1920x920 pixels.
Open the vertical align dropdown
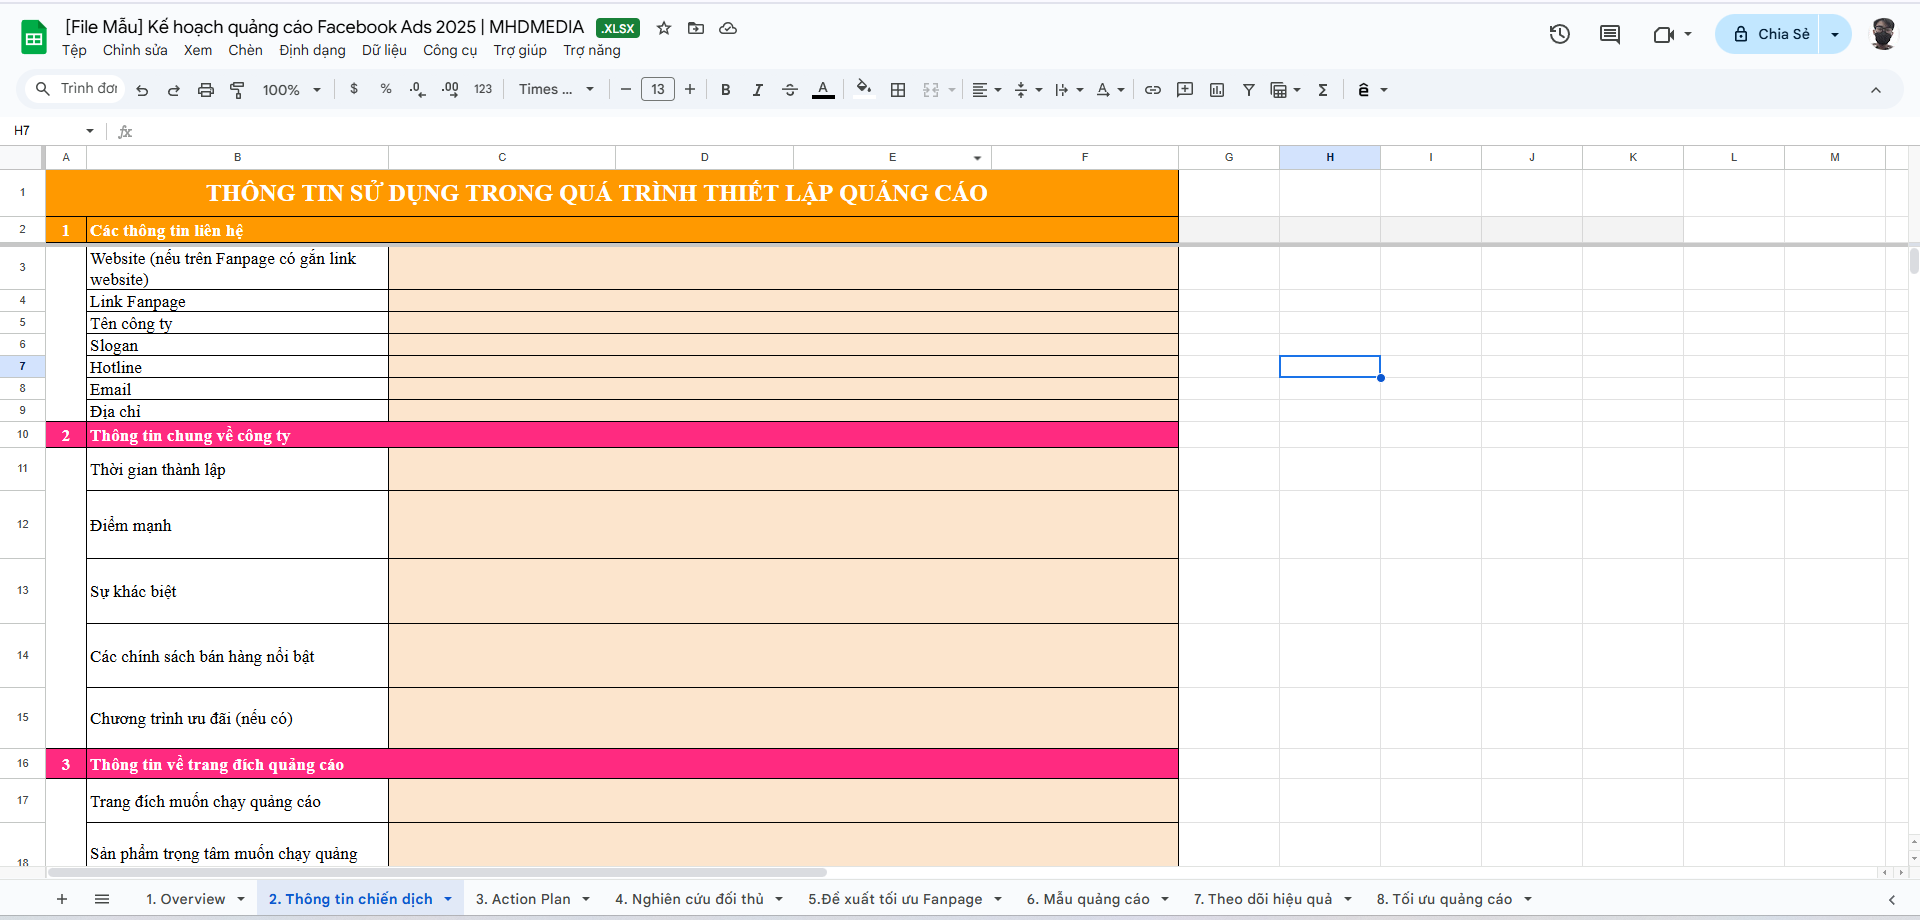[x=1028, y=90]
